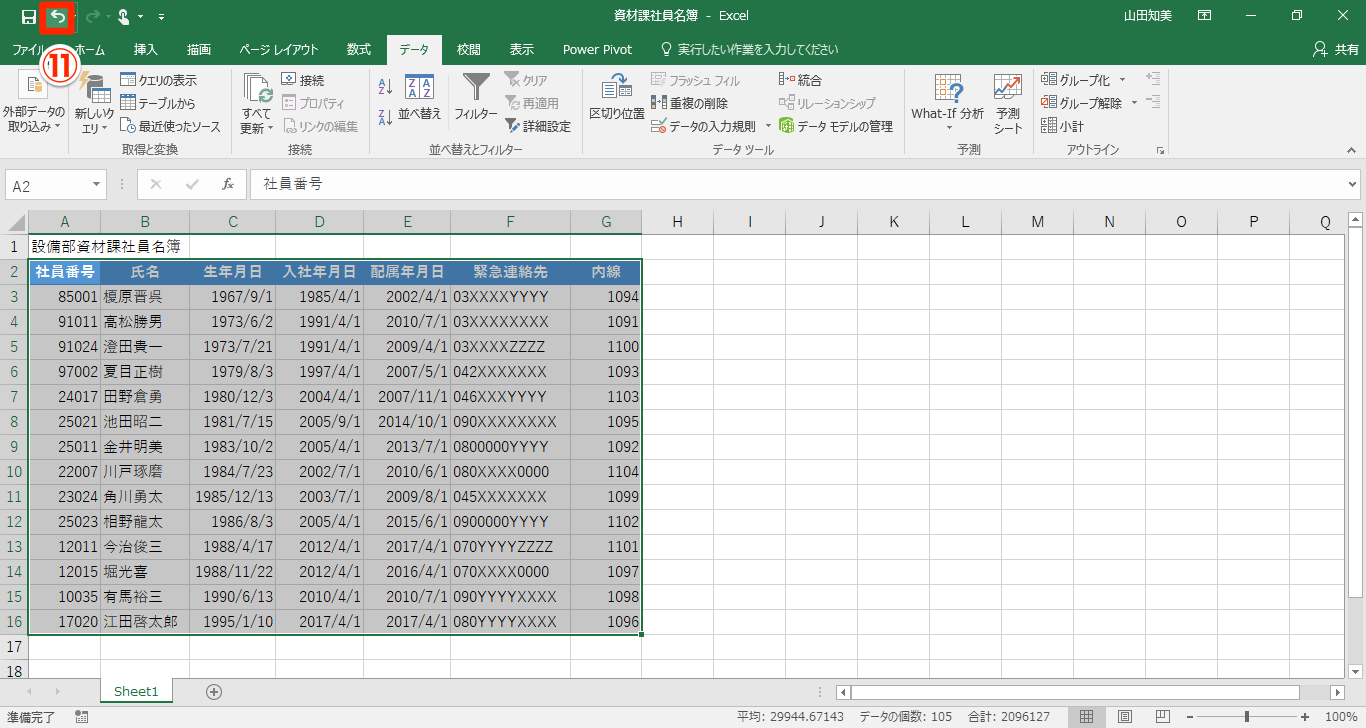Sort ascending A to Z
1366x728 pixels.
[385, 87]
